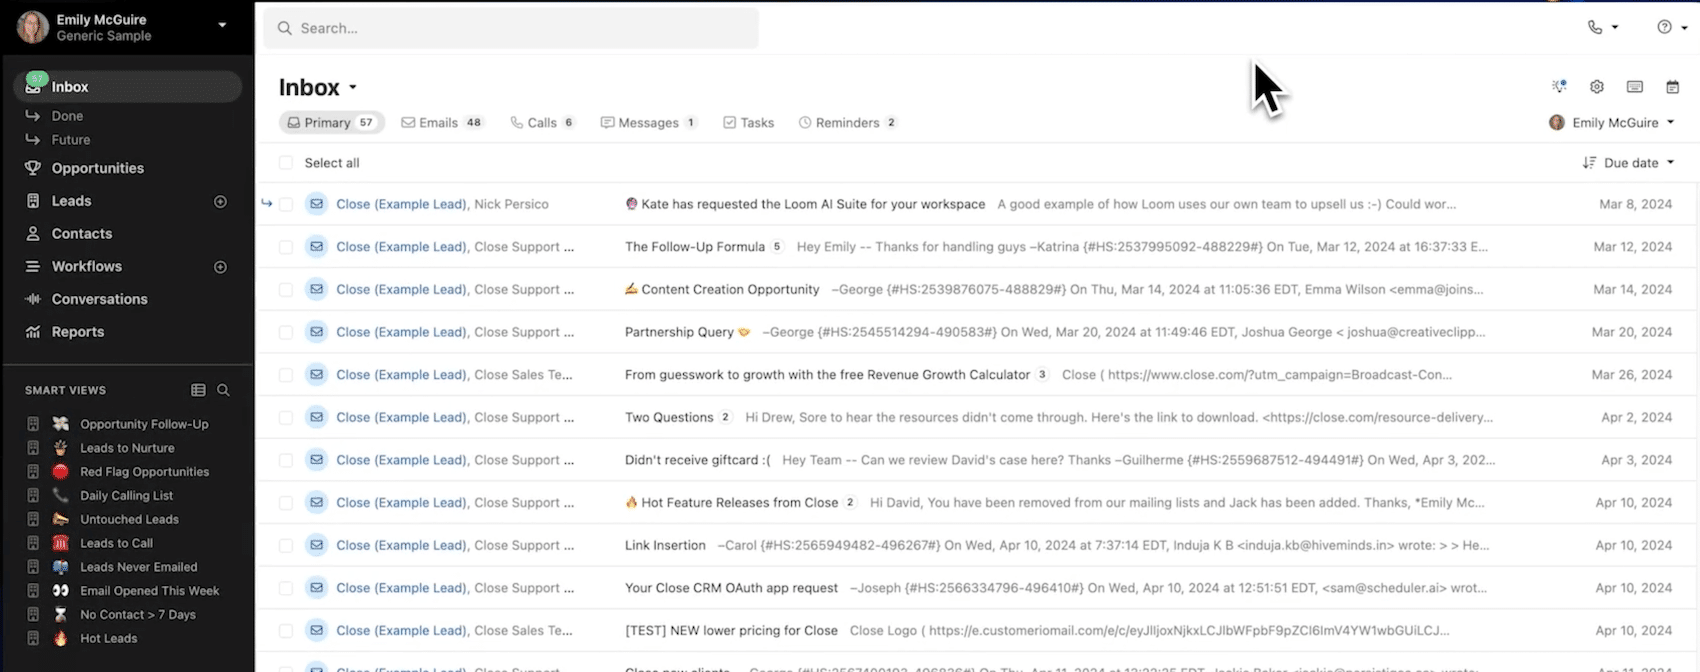
Task: Open account switcher arrow in sidebar header
Action: click(222, 25)
